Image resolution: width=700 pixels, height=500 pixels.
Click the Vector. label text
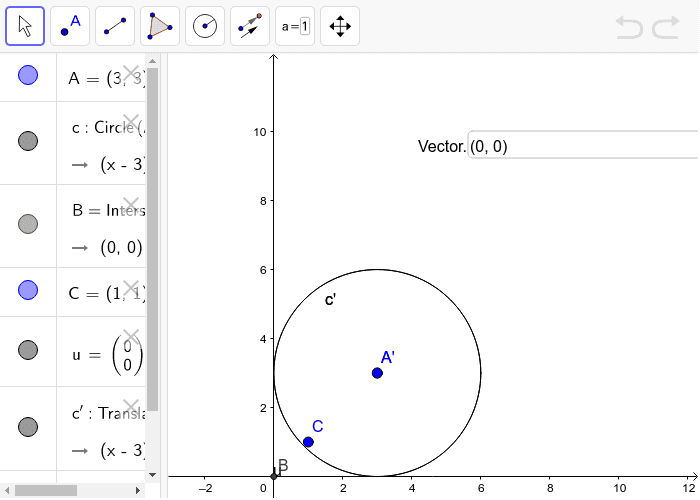click(442, 146)
